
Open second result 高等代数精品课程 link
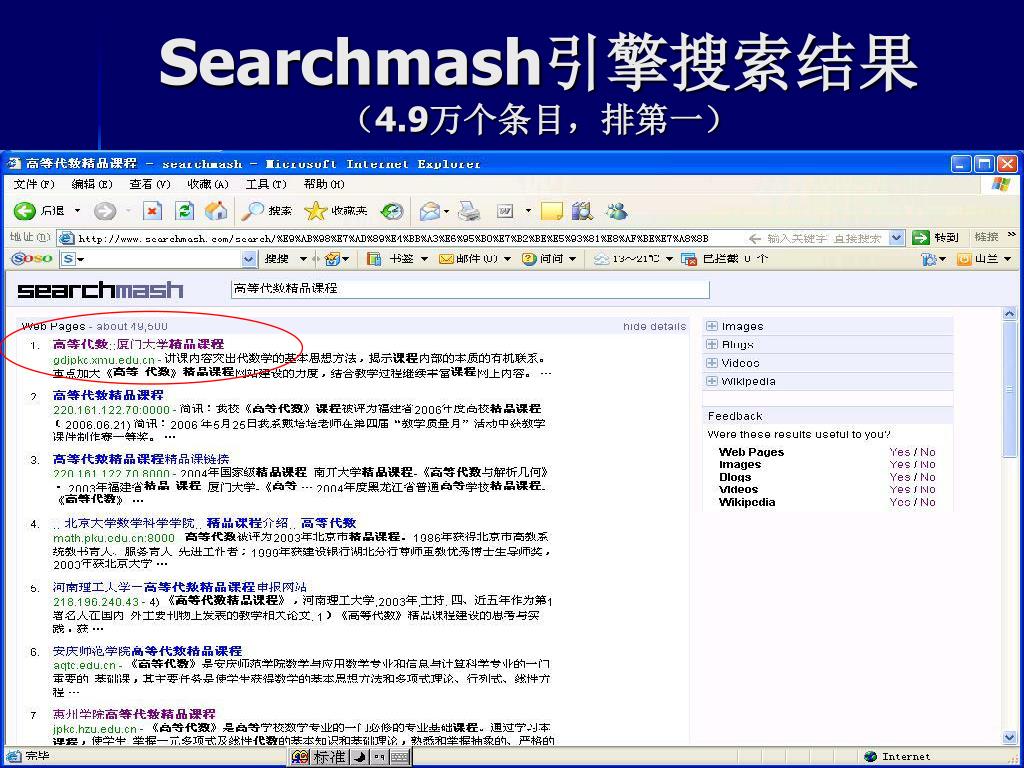pos(108,394)
